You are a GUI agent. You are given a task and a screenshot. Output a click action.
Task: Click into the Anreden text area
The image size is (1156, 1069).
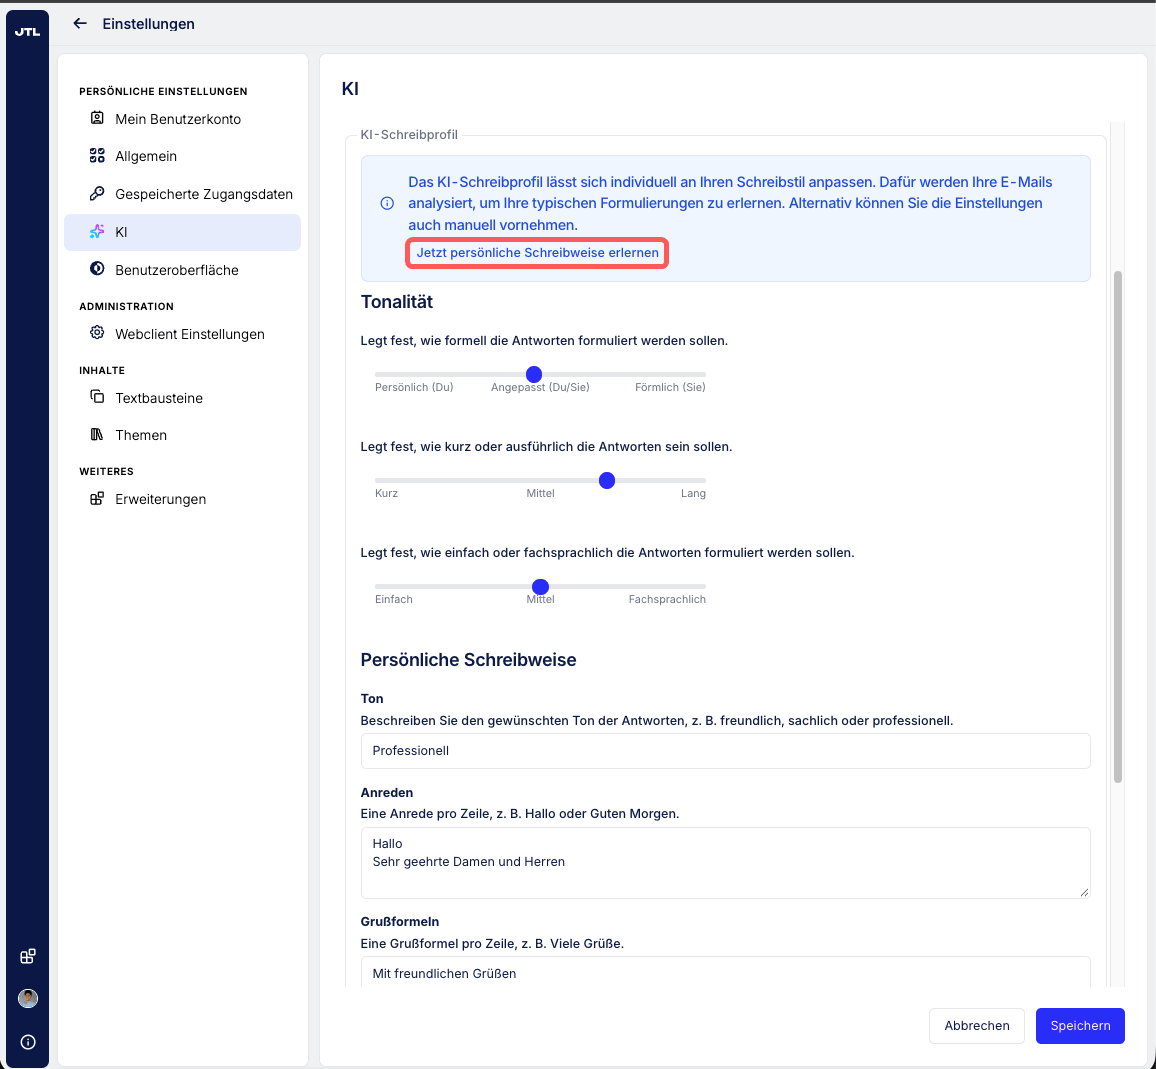pos(725,863)
